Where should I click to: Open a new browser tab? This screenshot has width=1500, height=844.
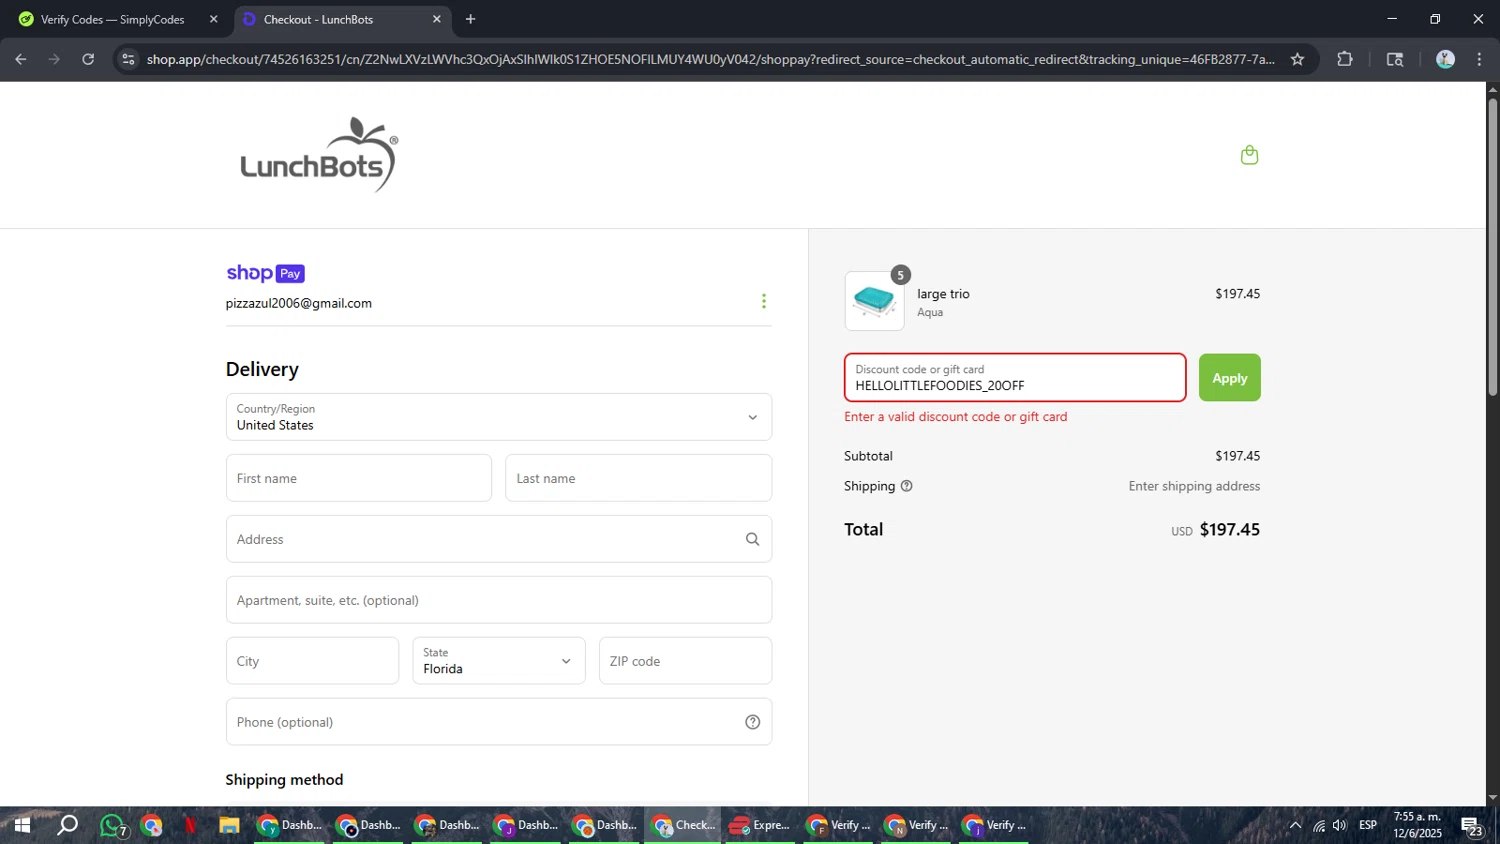click(470, 19)
